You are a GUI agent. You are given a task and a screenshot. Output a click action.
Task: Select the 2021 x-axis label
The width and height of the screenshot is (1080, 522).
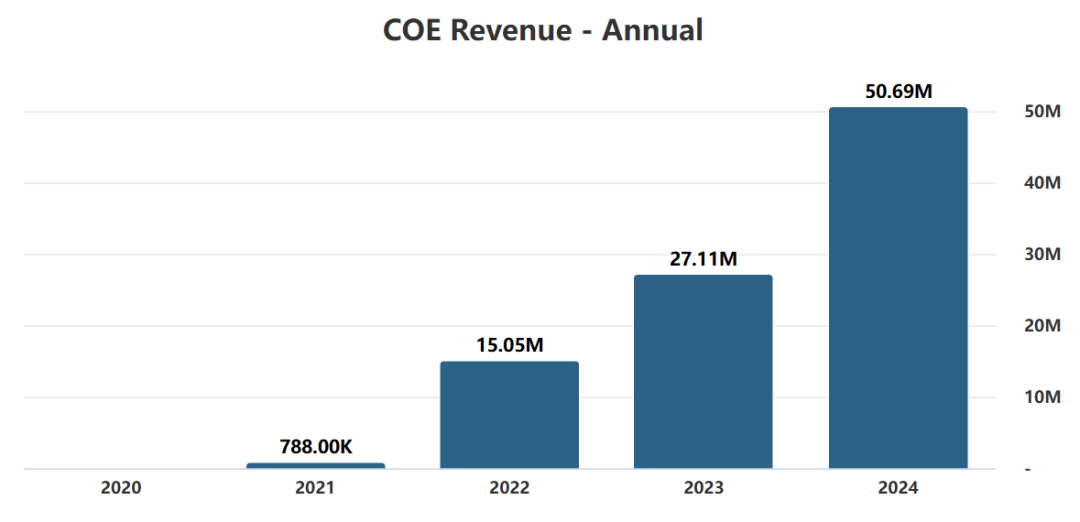point(315,488)
